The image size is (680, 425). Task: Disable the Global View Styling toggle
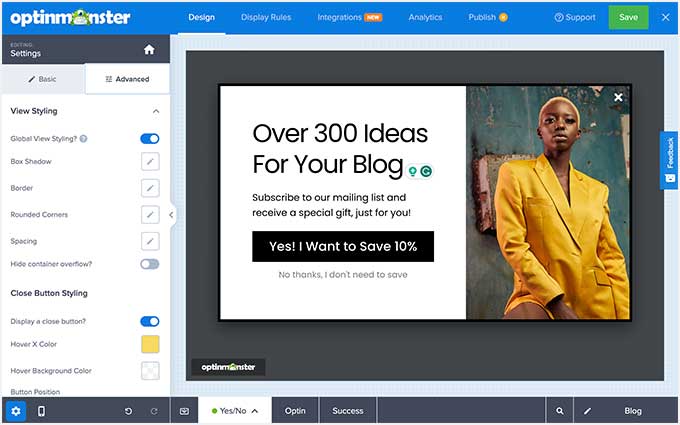tap(149, 139)
